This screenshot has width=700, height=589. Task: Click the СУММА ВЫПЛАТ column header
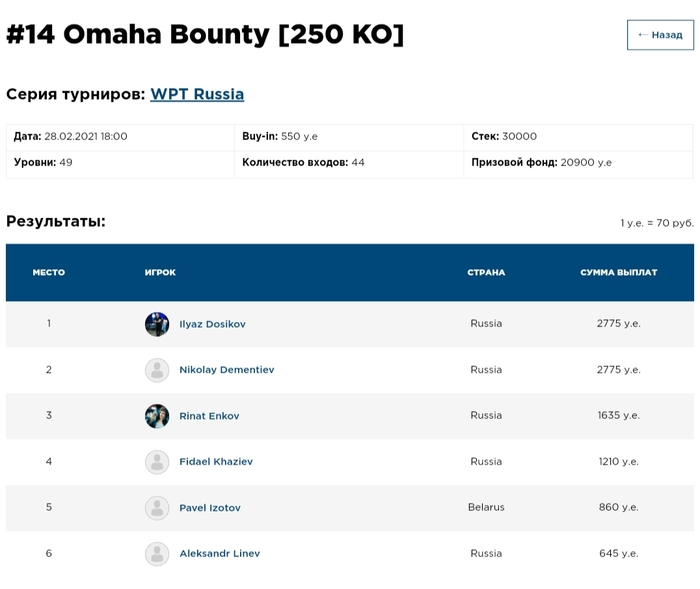click(x=619, y=272)
